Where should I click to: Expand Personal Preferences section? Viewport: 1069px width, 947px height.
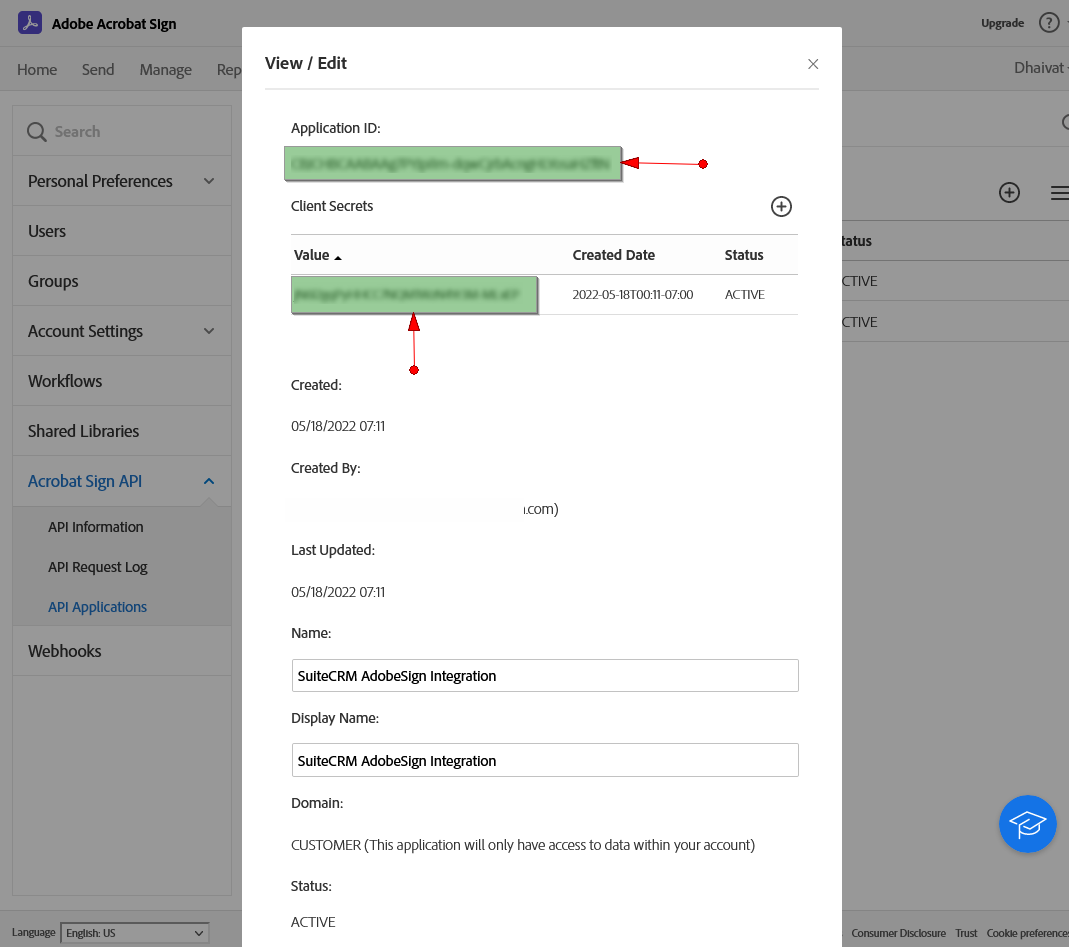coord(209,181)
